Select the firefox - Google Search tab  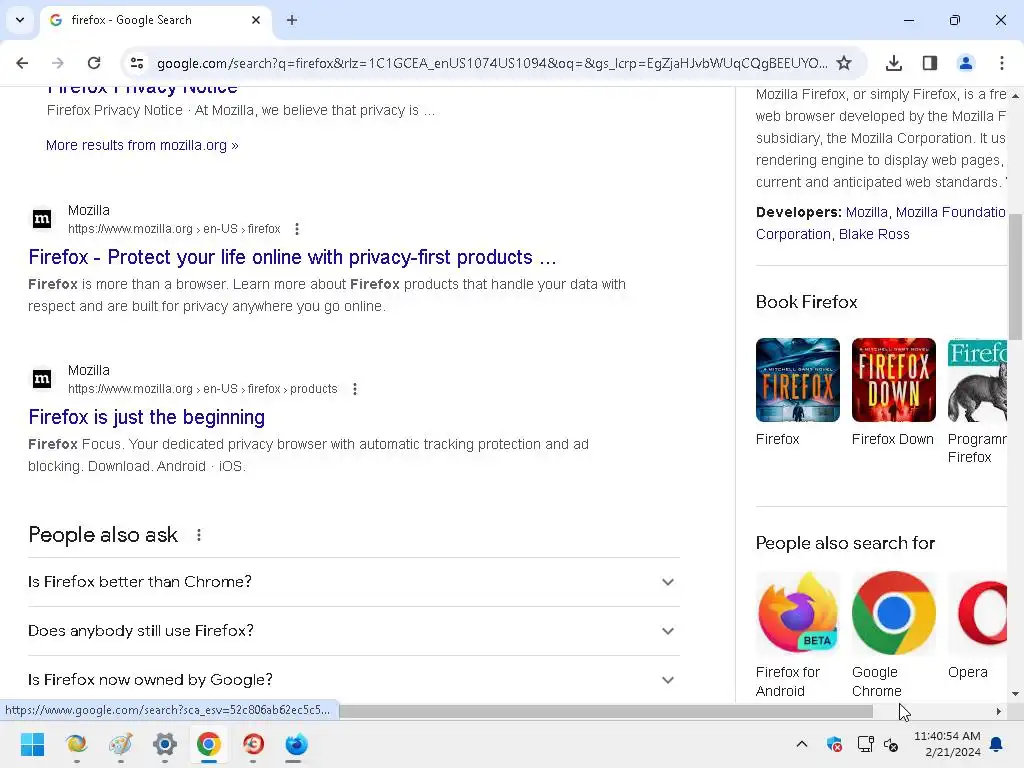(155, 20)
